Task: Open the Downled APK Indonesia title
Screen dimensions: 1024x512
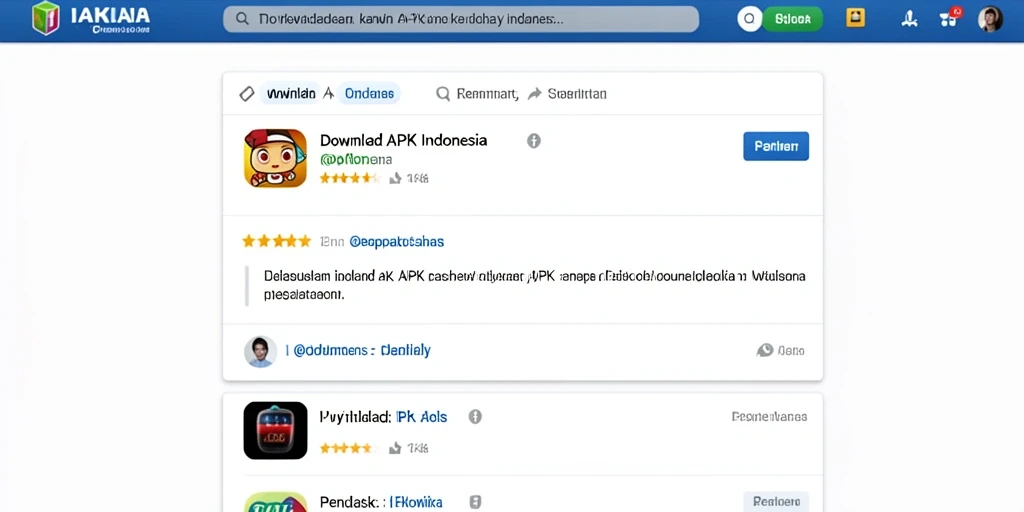Action: (x=403, y=140)
